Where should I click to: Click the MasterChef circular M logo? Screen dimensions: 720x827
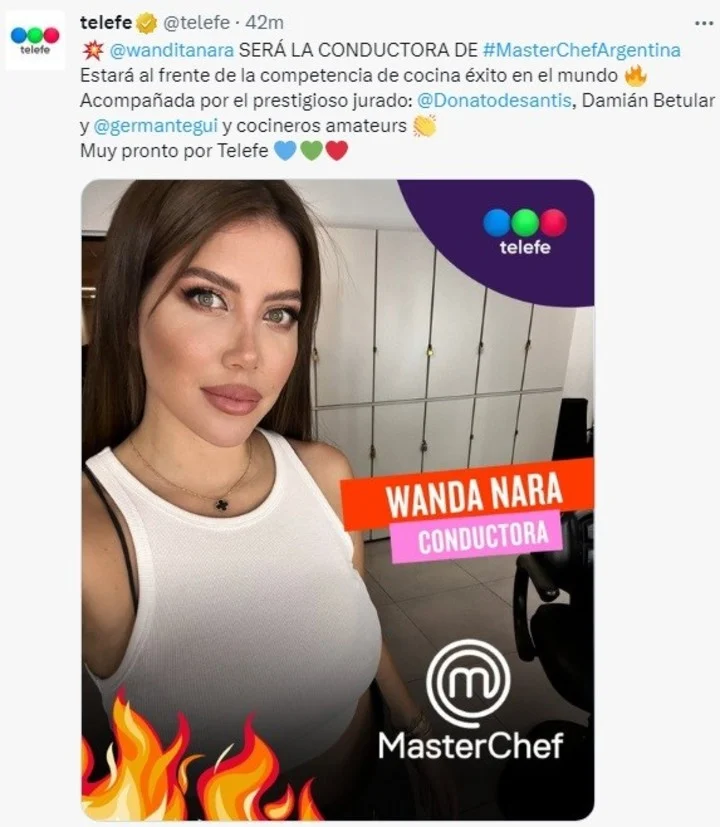pyautogui.click(x=468, y=683)
